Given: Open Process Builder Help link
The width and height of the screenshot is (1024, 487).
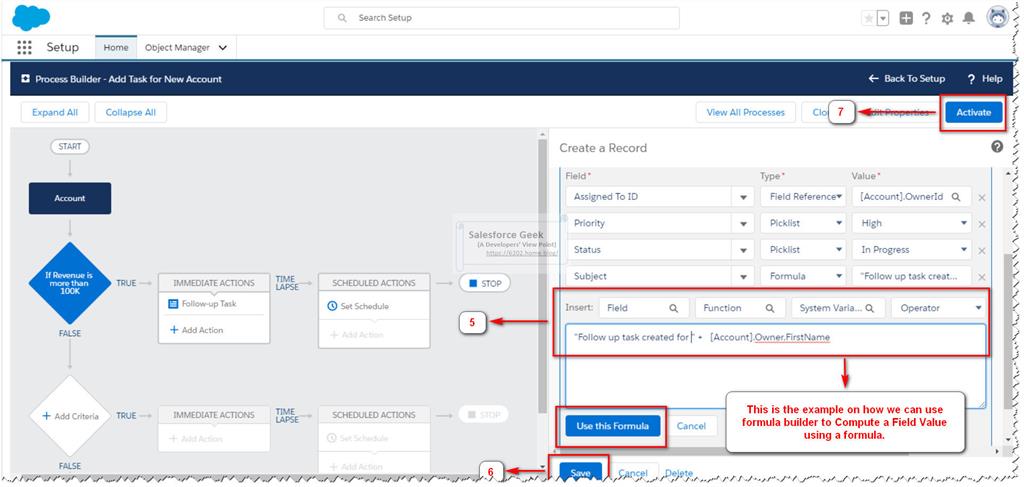Looking at the screenshot, I should pos(985,78).
